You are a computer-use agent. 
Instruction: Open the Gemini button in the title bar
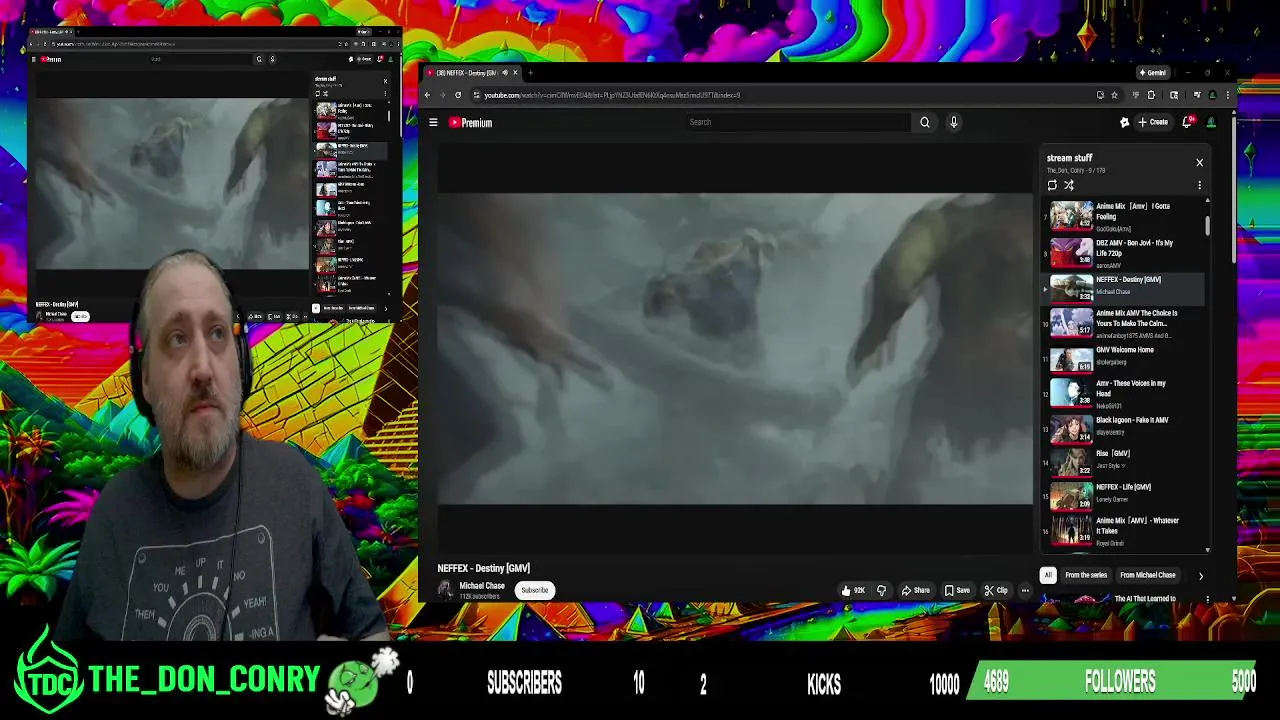[x=1153, y=73]
